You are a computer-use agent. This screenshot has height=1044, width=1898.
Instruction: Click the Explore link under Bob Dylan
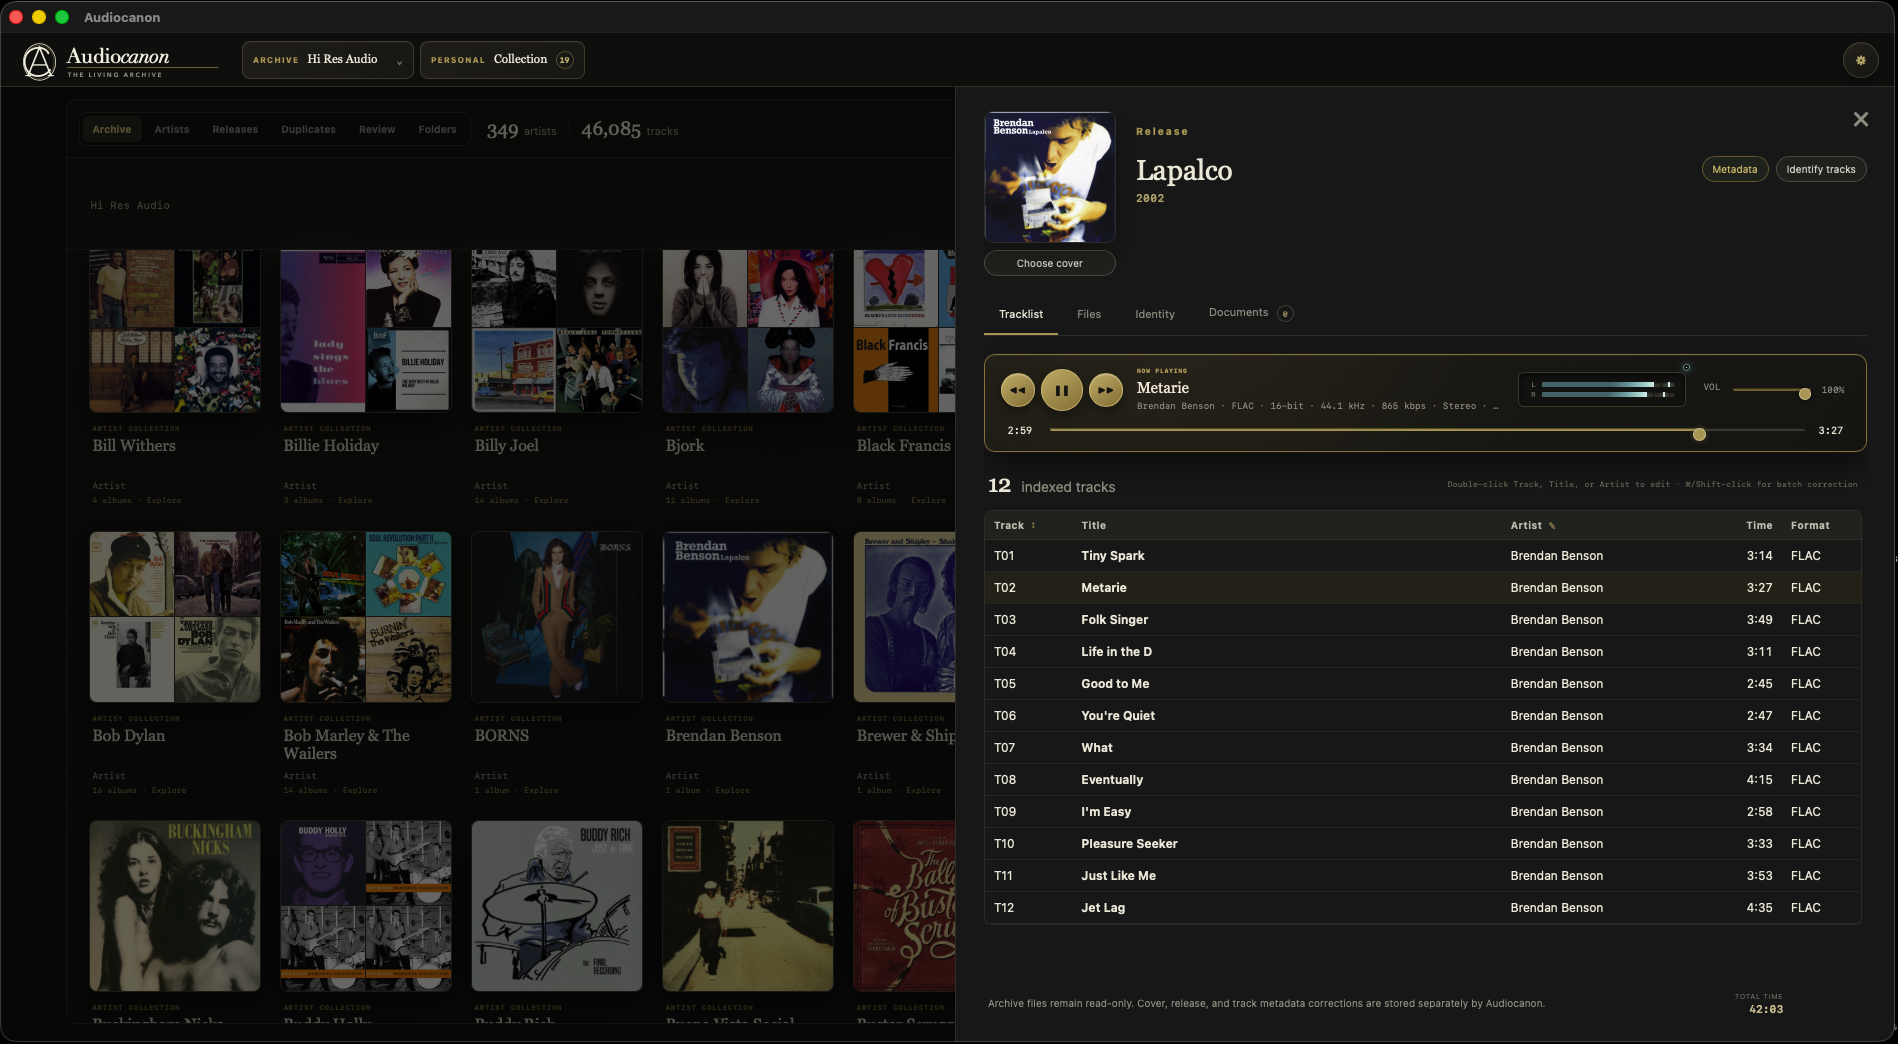(169, 790)
